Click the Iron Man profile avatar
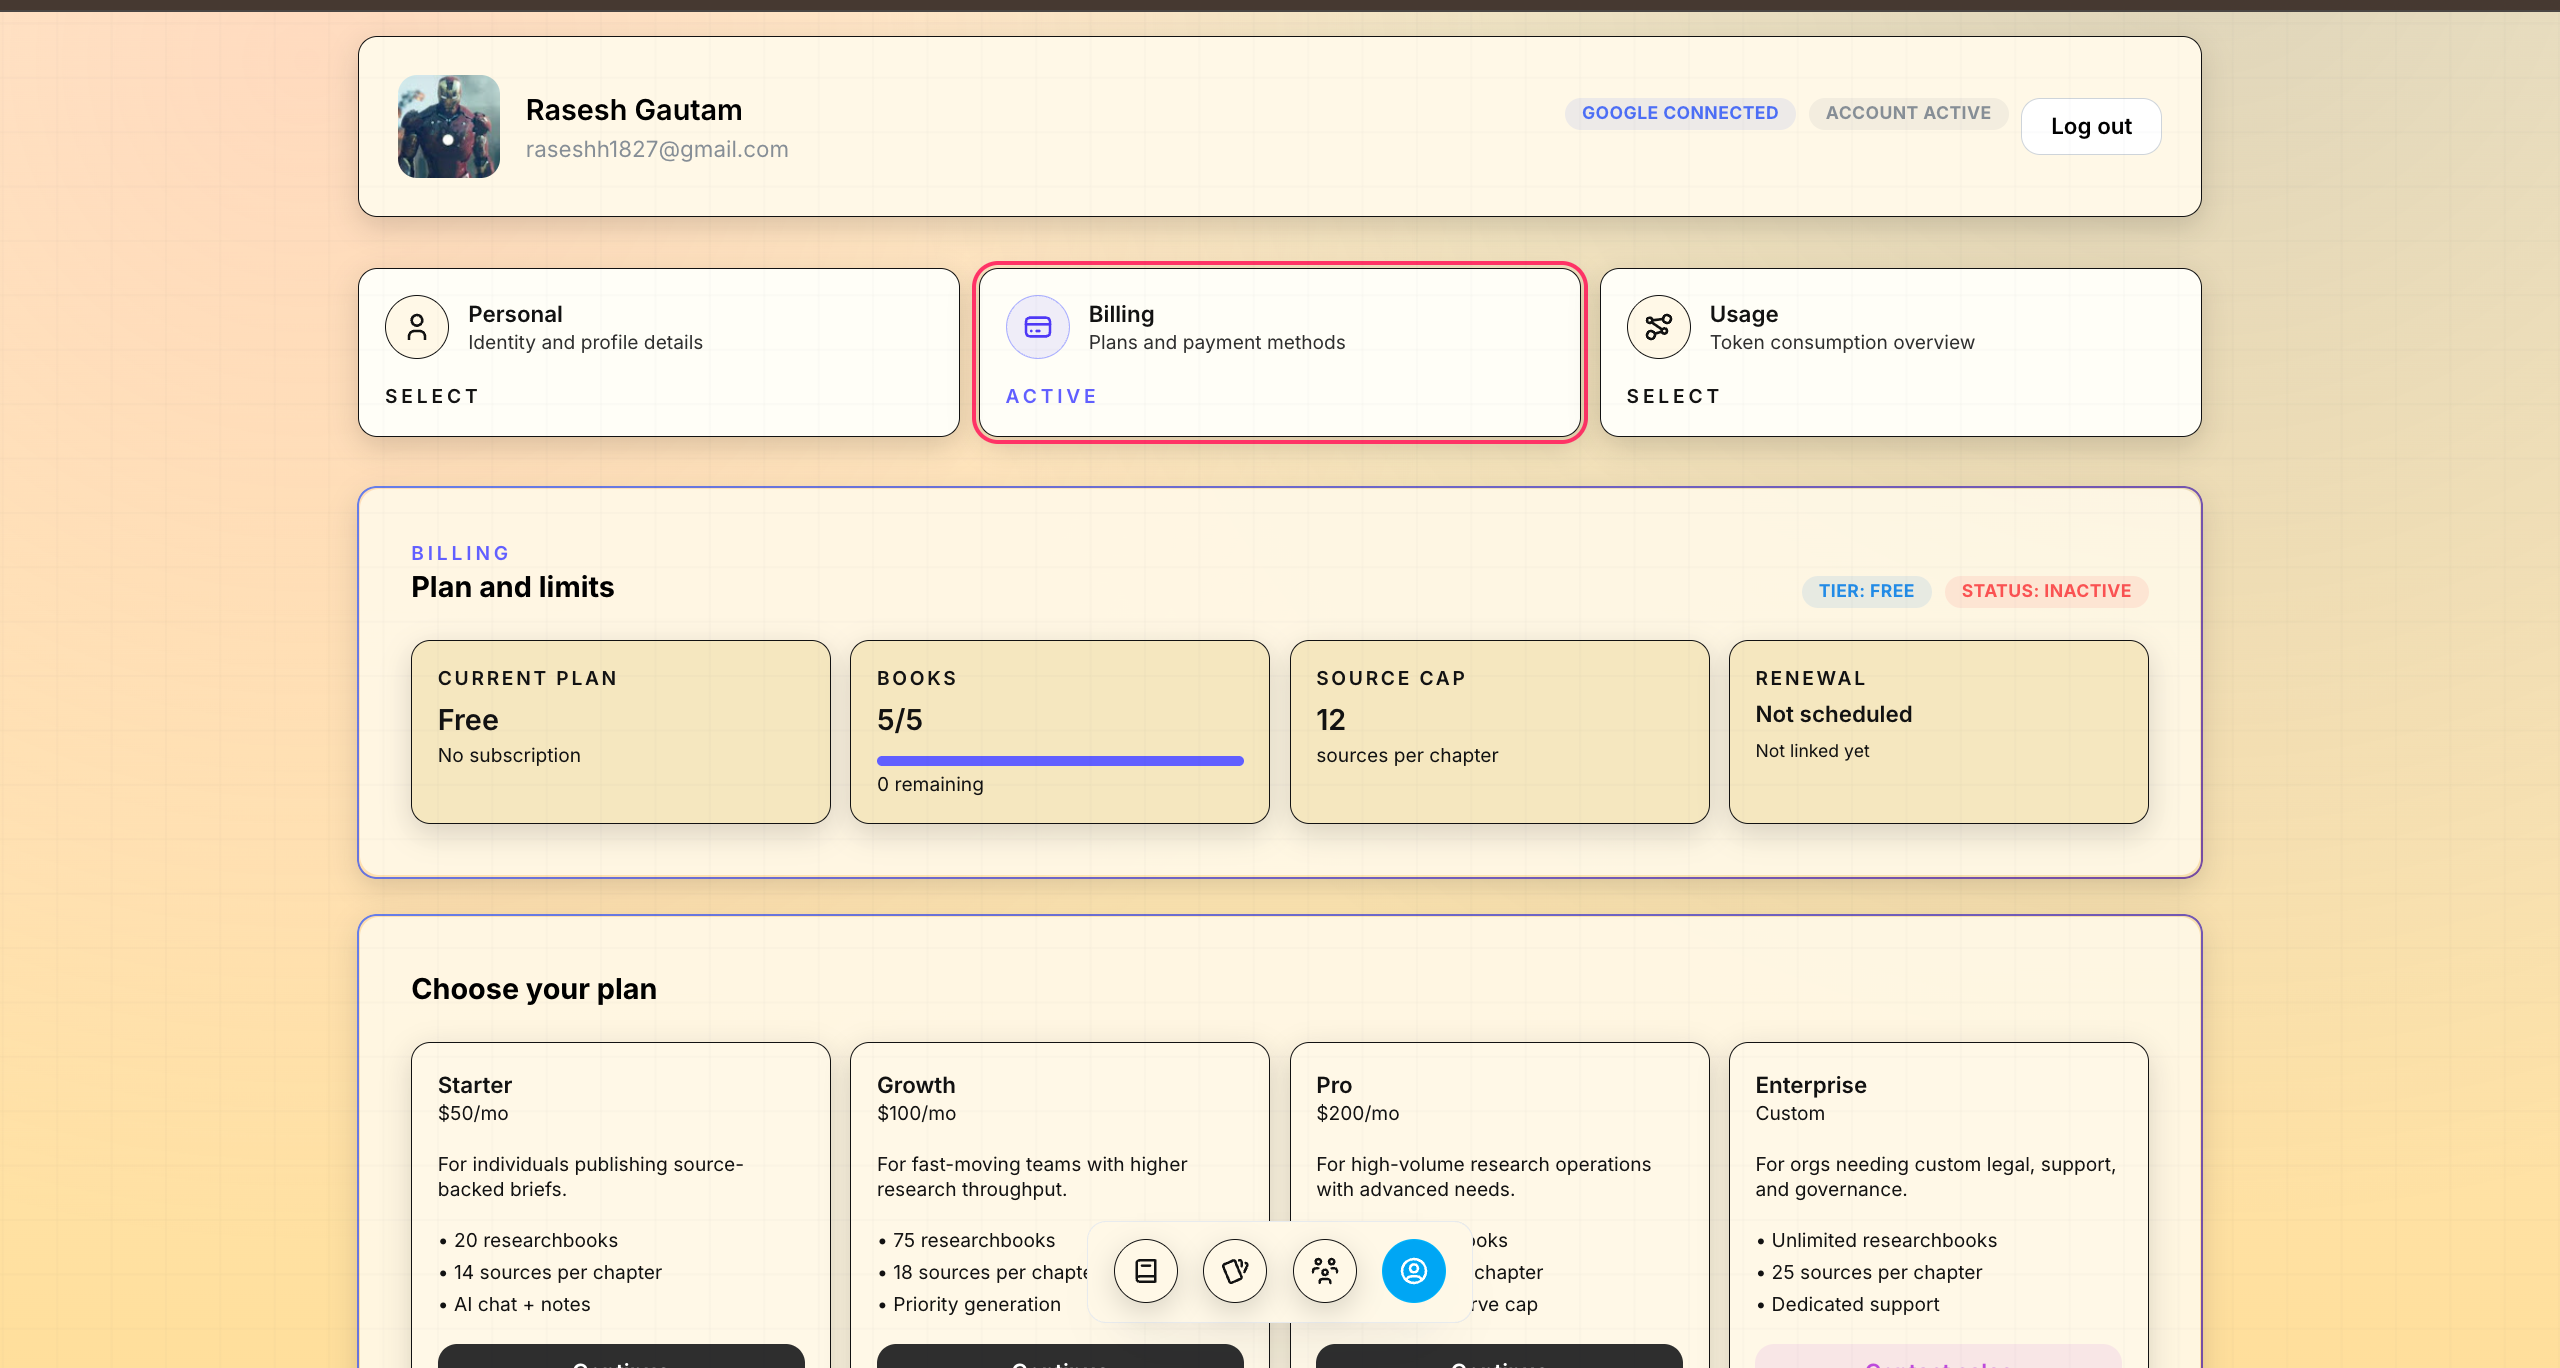The height and width of the screenshot is (1368, 2560). point(449,127)
